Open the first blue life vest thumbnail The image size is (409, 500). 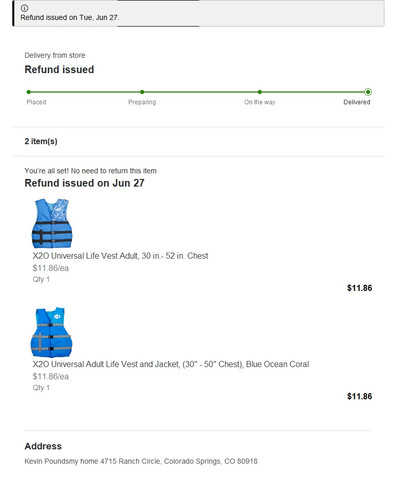pyautogui.click(x=52, y=223)
